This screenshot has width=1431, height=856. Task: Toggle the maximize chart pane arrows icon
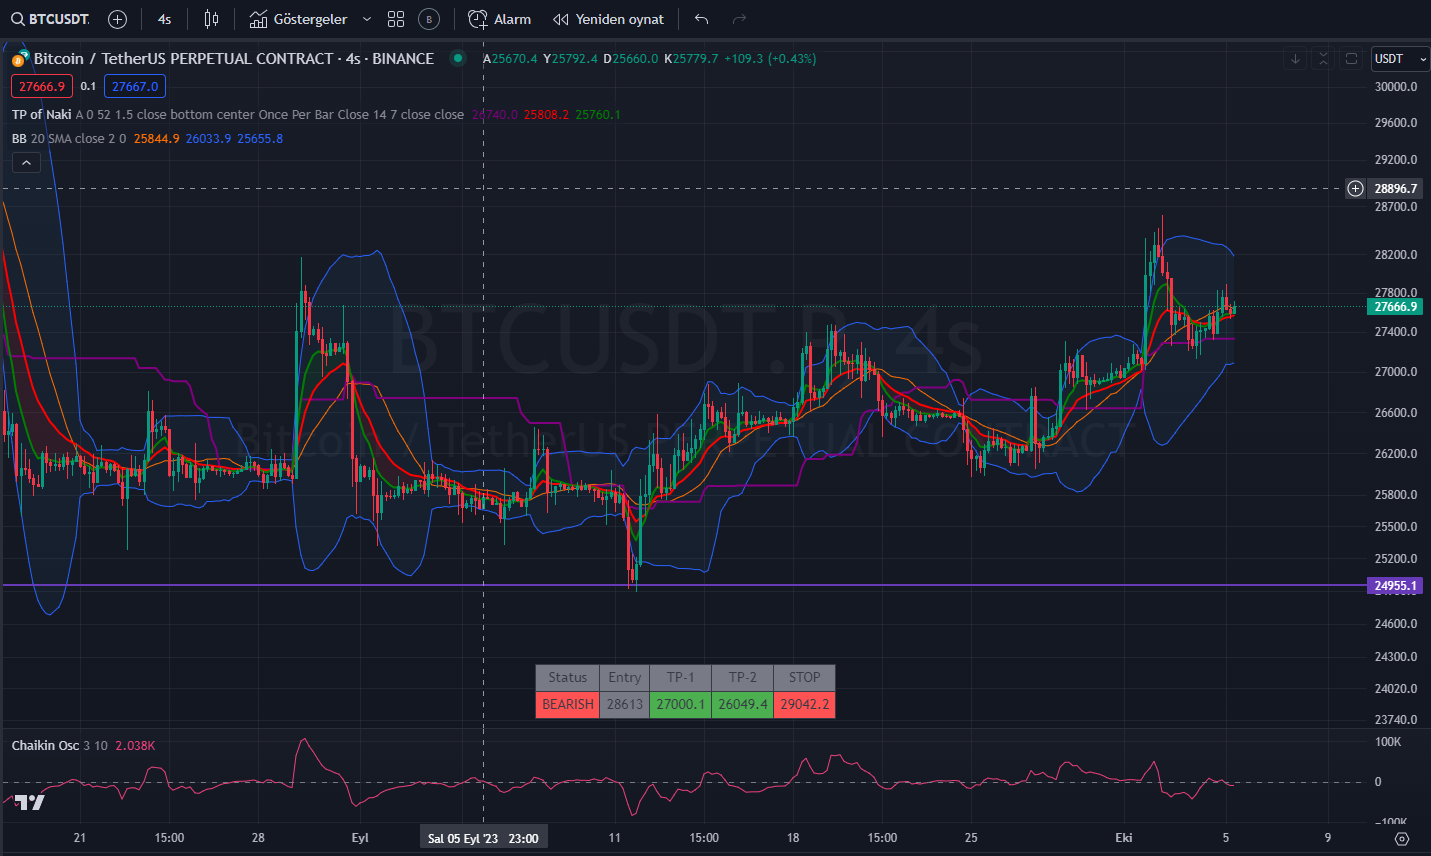[1322, 59]
